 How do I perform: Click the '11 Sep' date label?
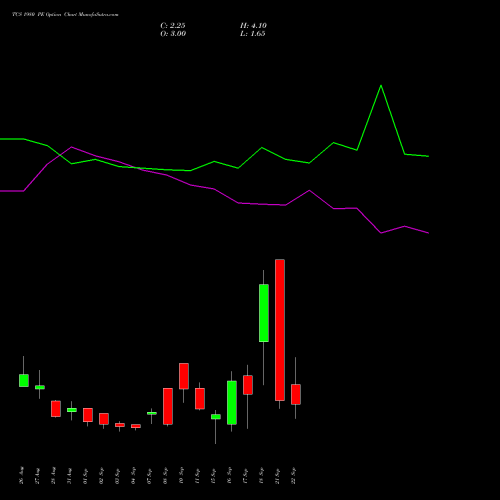click(198, 475)
